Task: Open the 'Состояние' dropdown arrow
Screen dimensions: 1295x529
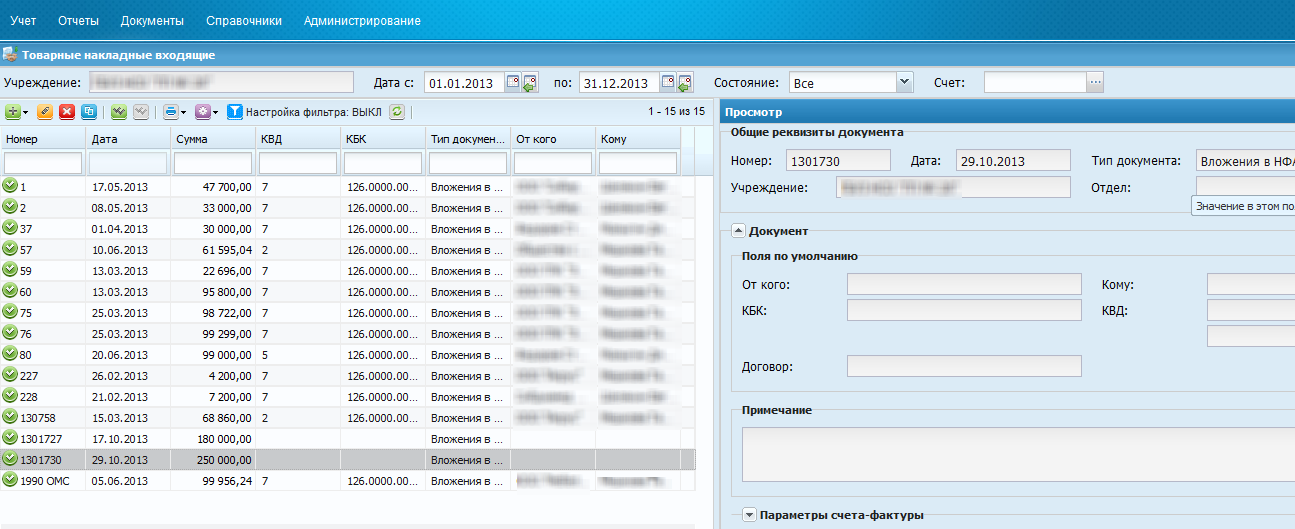Action: 905,83
